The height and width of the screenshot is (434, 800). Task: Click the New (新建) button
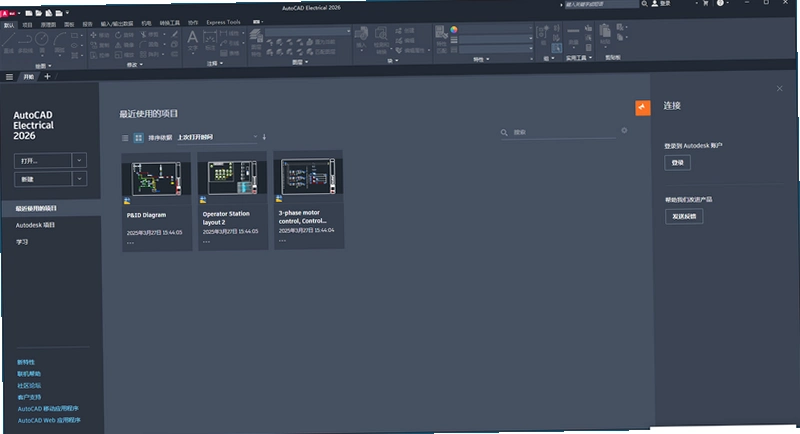point(43,179)
